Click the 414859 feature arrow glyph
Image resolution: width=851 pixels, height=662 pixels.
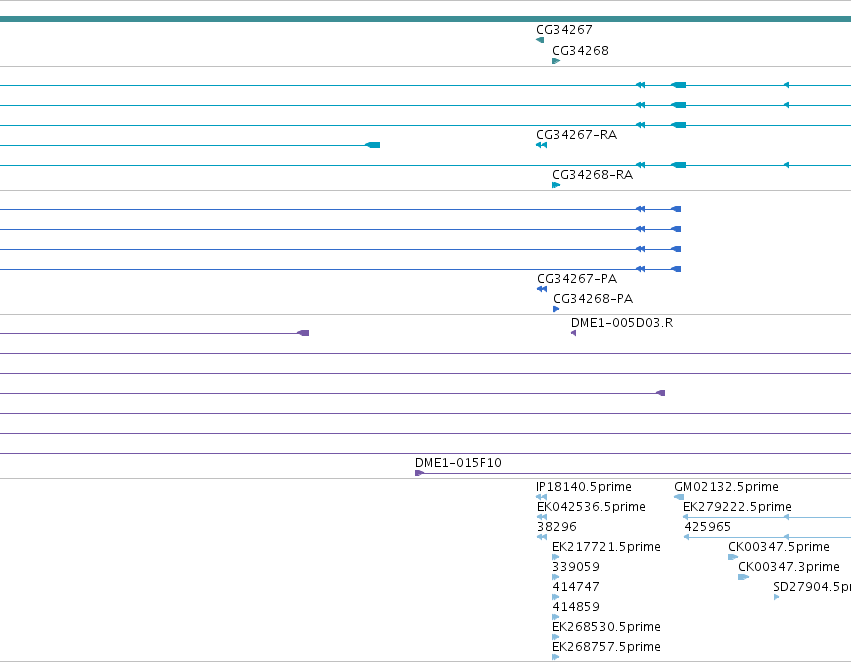(556, 618)
